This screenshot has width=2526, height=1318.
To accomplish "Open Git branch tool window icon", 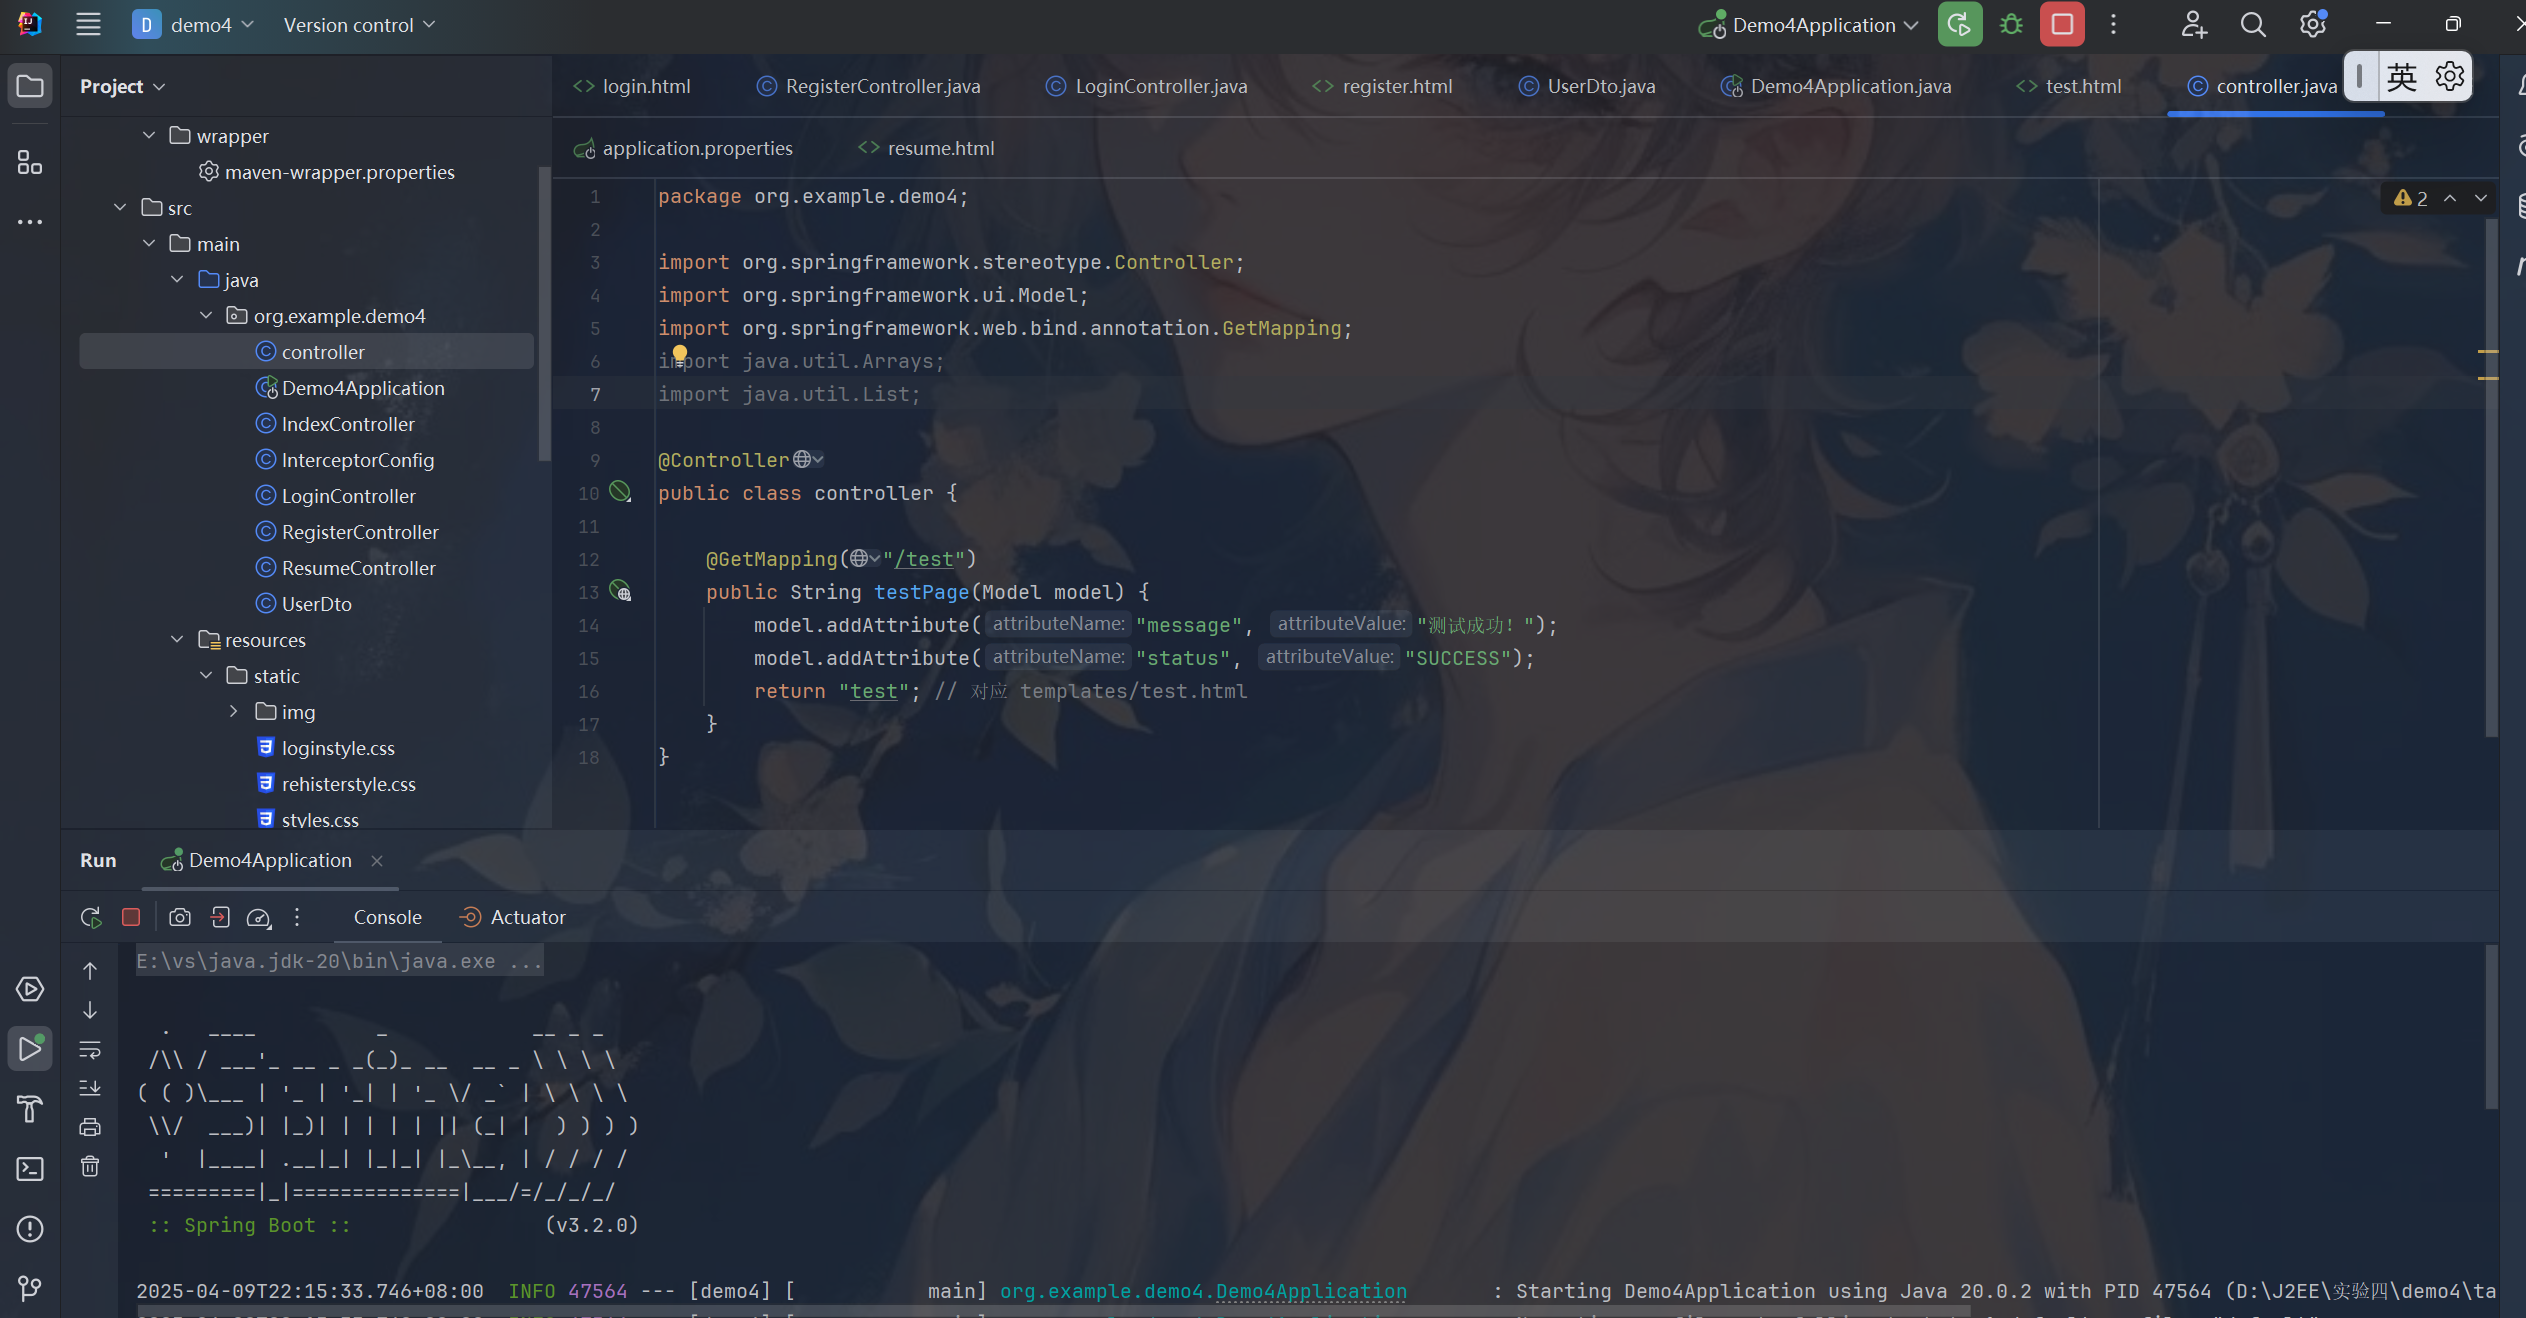I will click(x=30, y=1288).
